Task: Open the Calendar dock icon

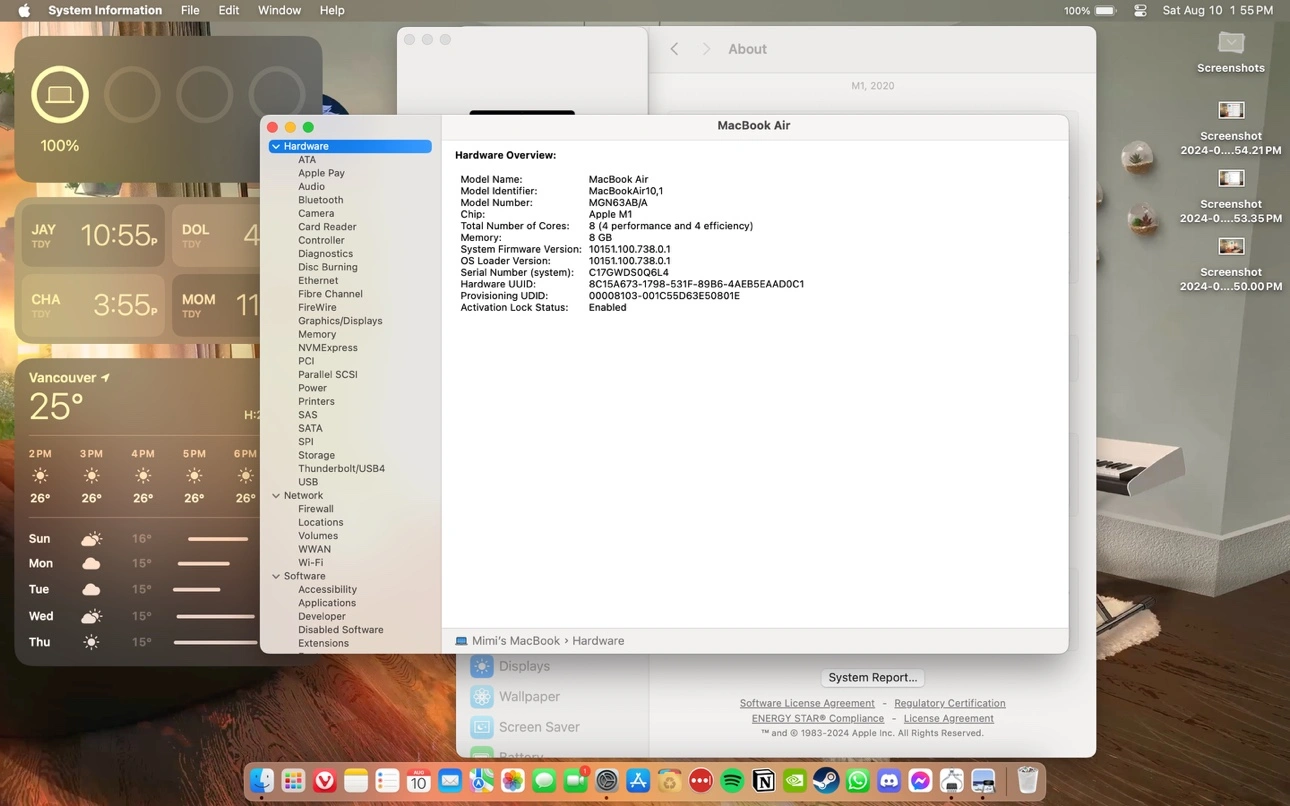Action: (419, 781)
